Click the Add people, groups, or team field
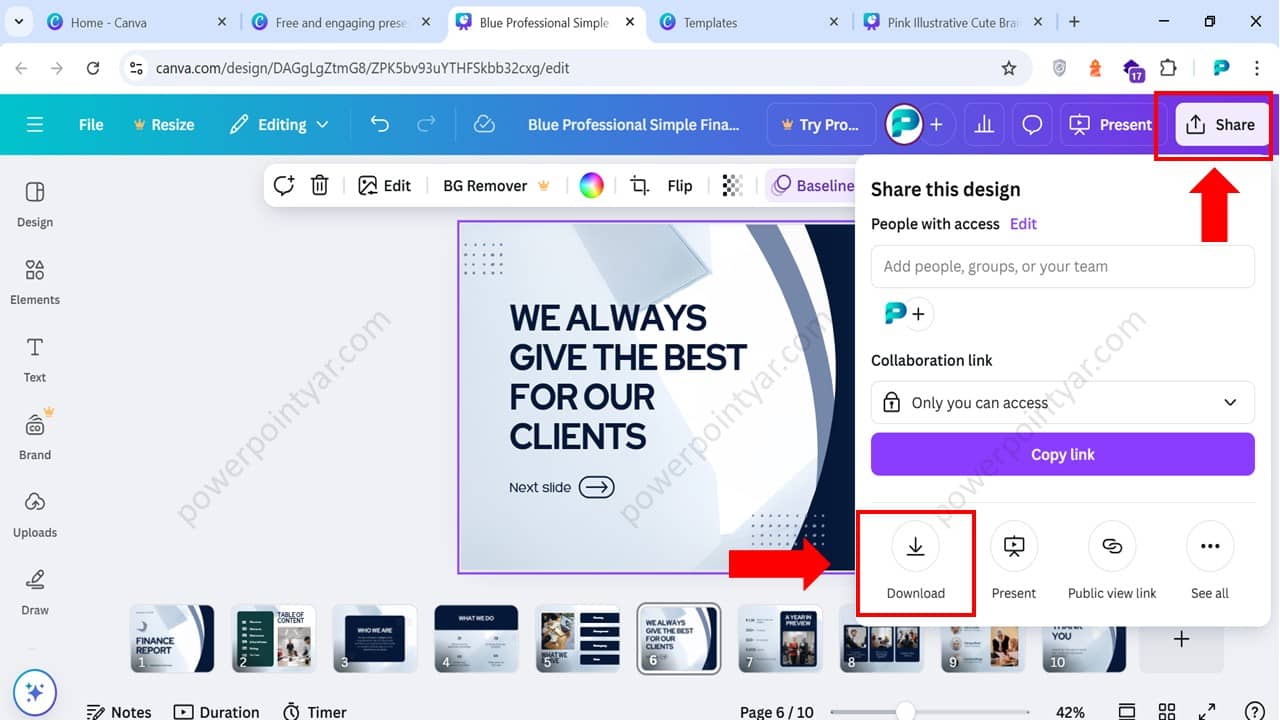 pyautogui.click(x=1063, y=266)
